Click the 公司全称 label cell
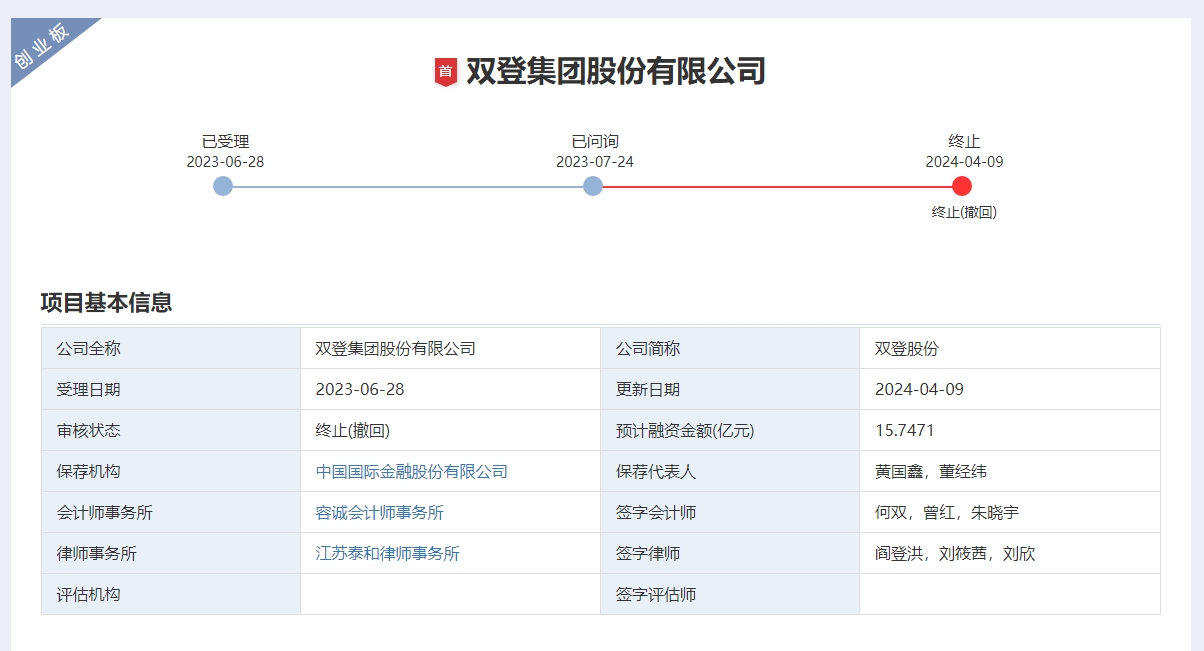 (171, 349)
